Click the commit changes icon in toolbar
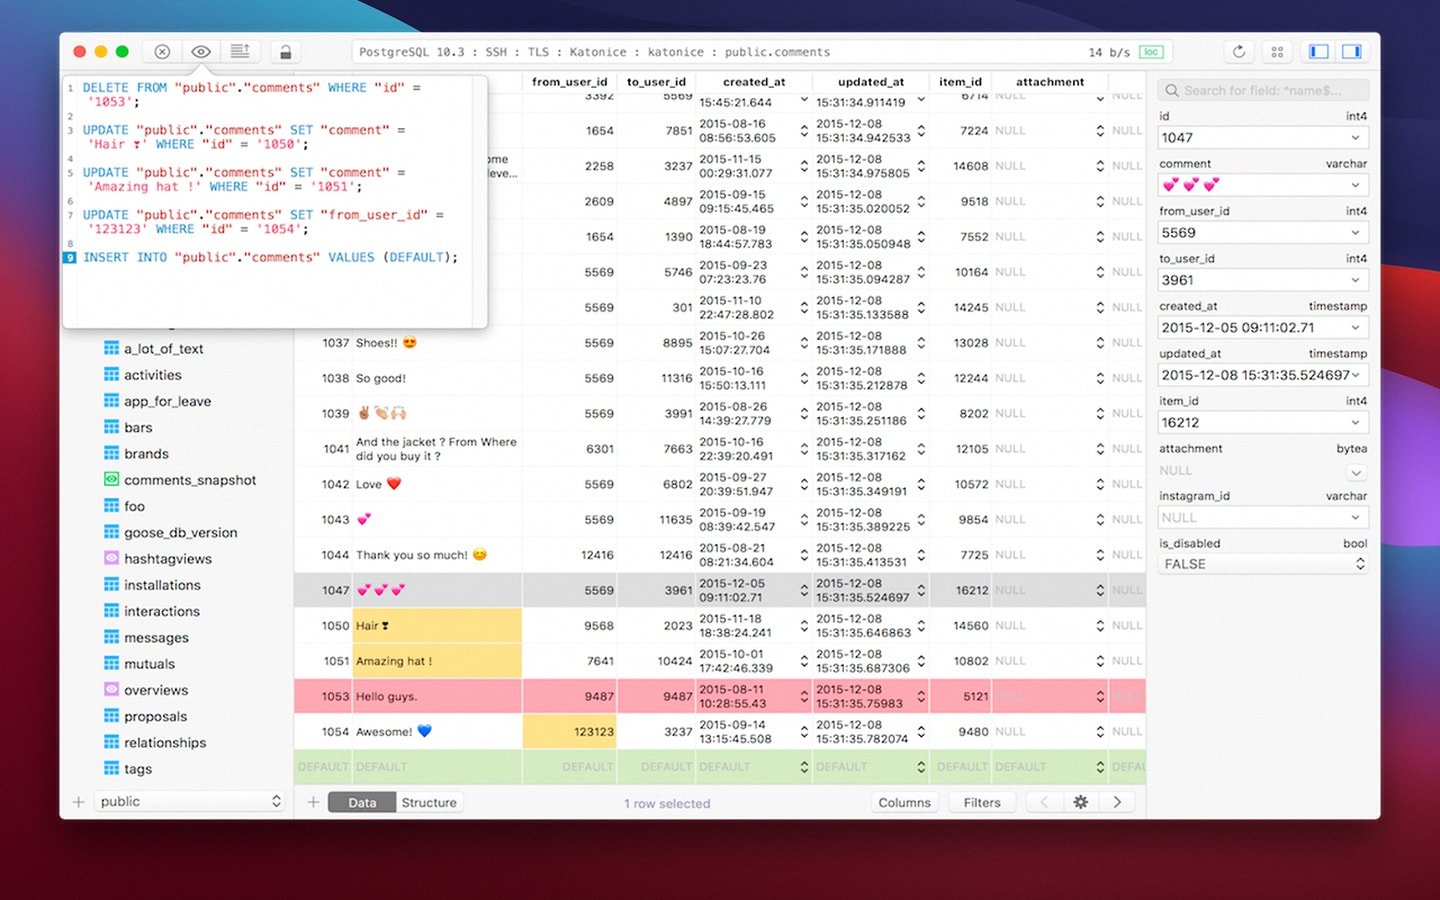Image resolution: width=1440 pixels, height=900 pixels. pyautogui.click(x=240, y=52)
